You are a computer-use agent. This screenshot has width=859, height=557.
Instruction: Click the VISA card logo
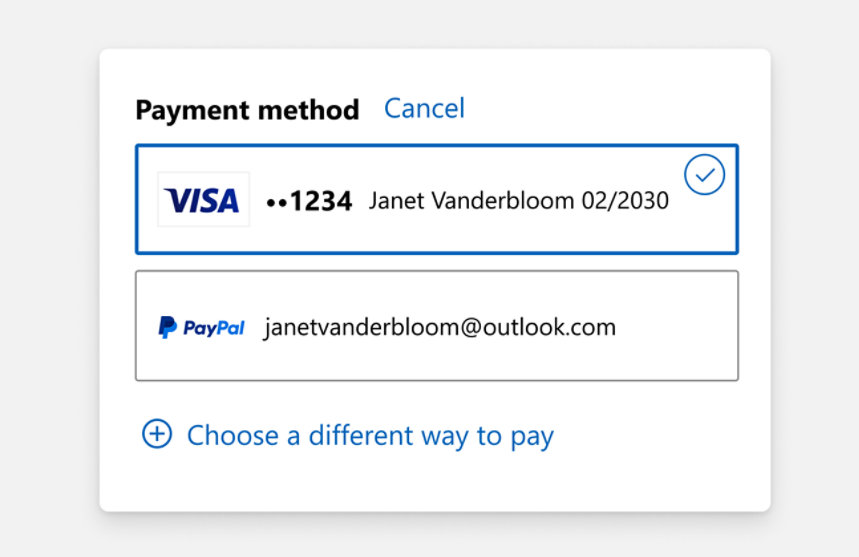203,200
